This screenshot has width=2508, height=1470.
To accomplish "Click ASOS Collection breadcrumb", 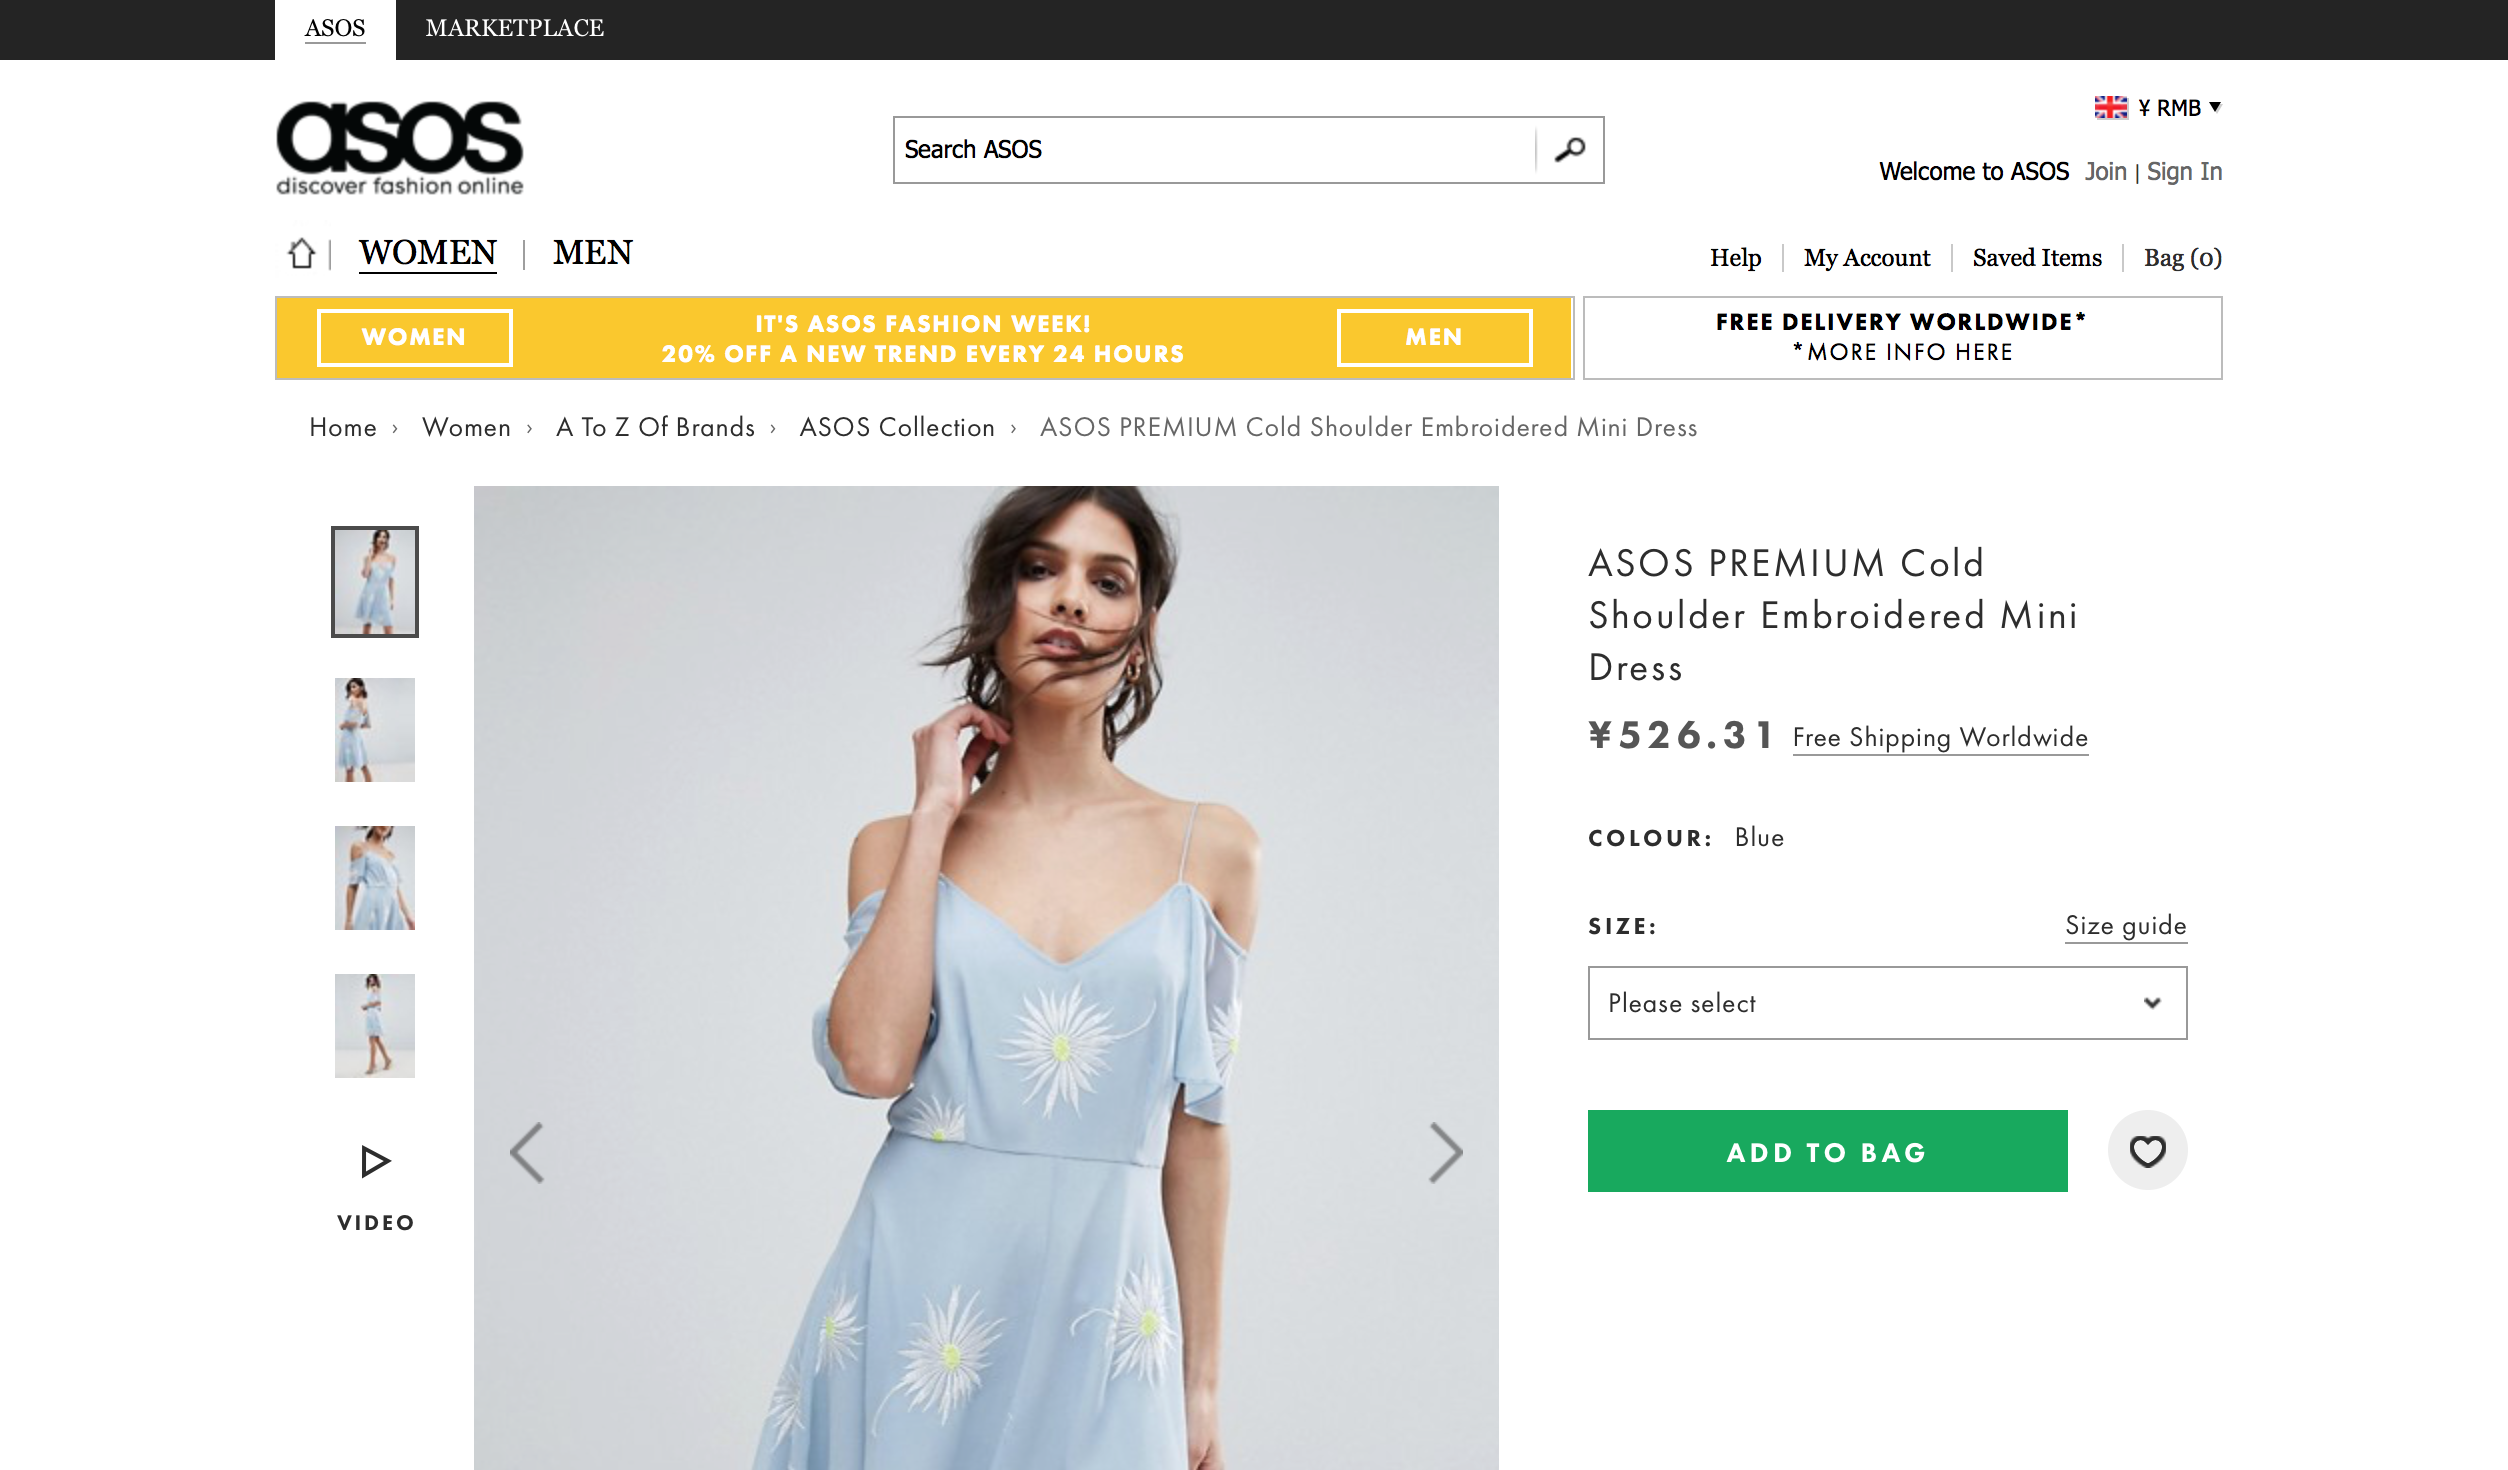I will [897, 428].
